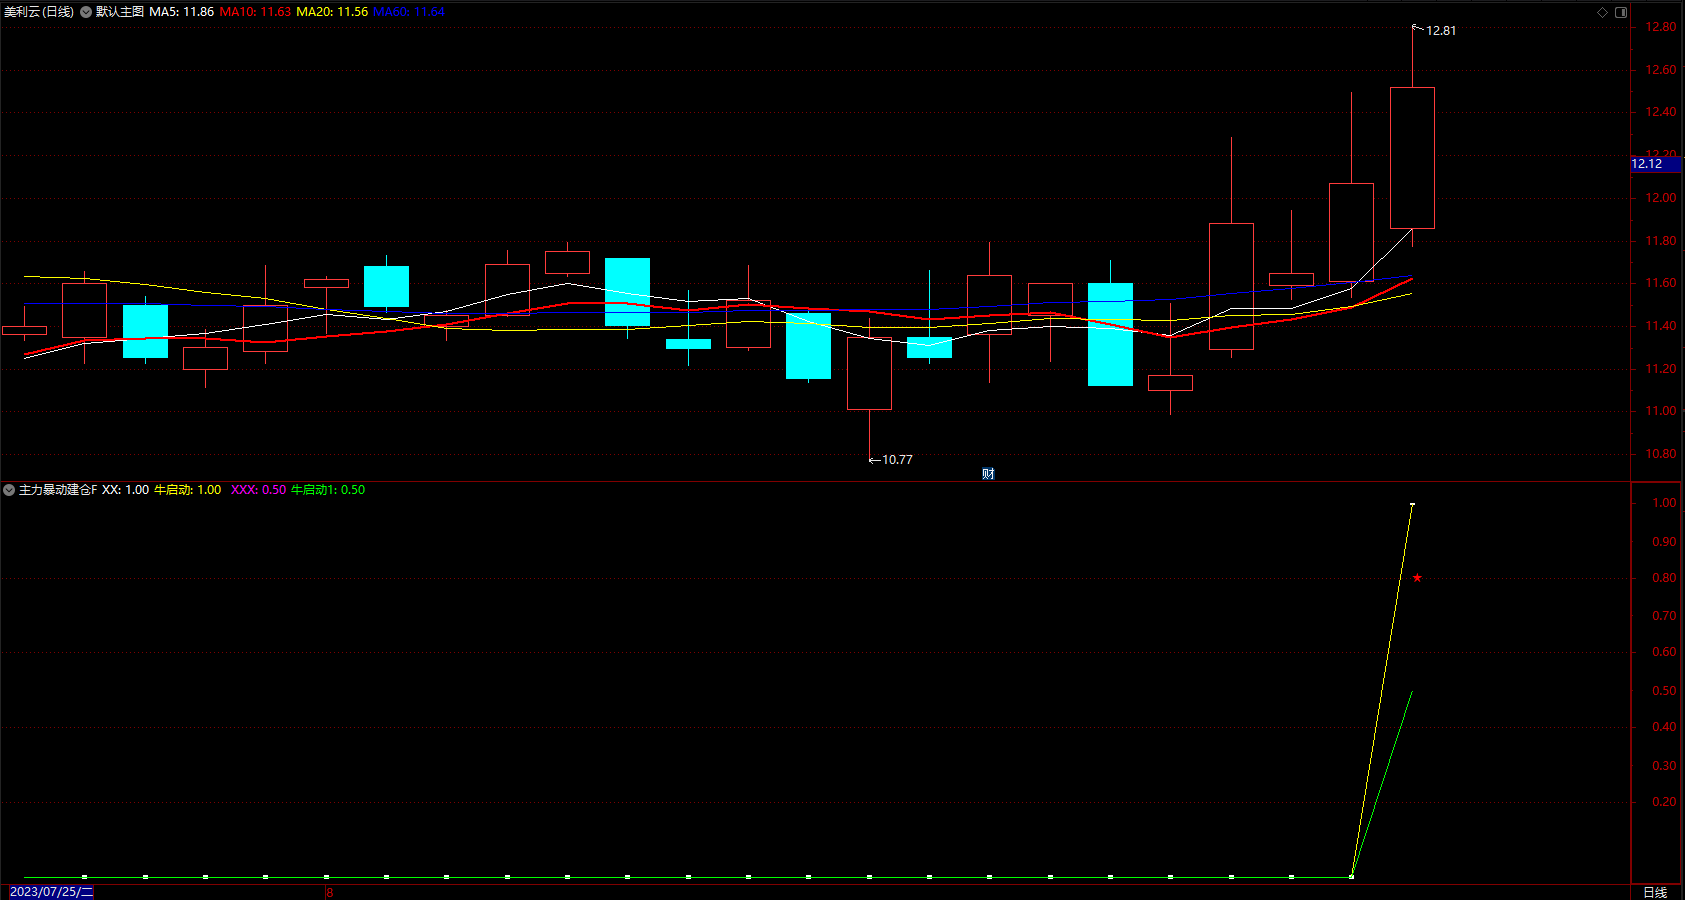Click the MA20: 11.56 readout

tap(332, 12)
